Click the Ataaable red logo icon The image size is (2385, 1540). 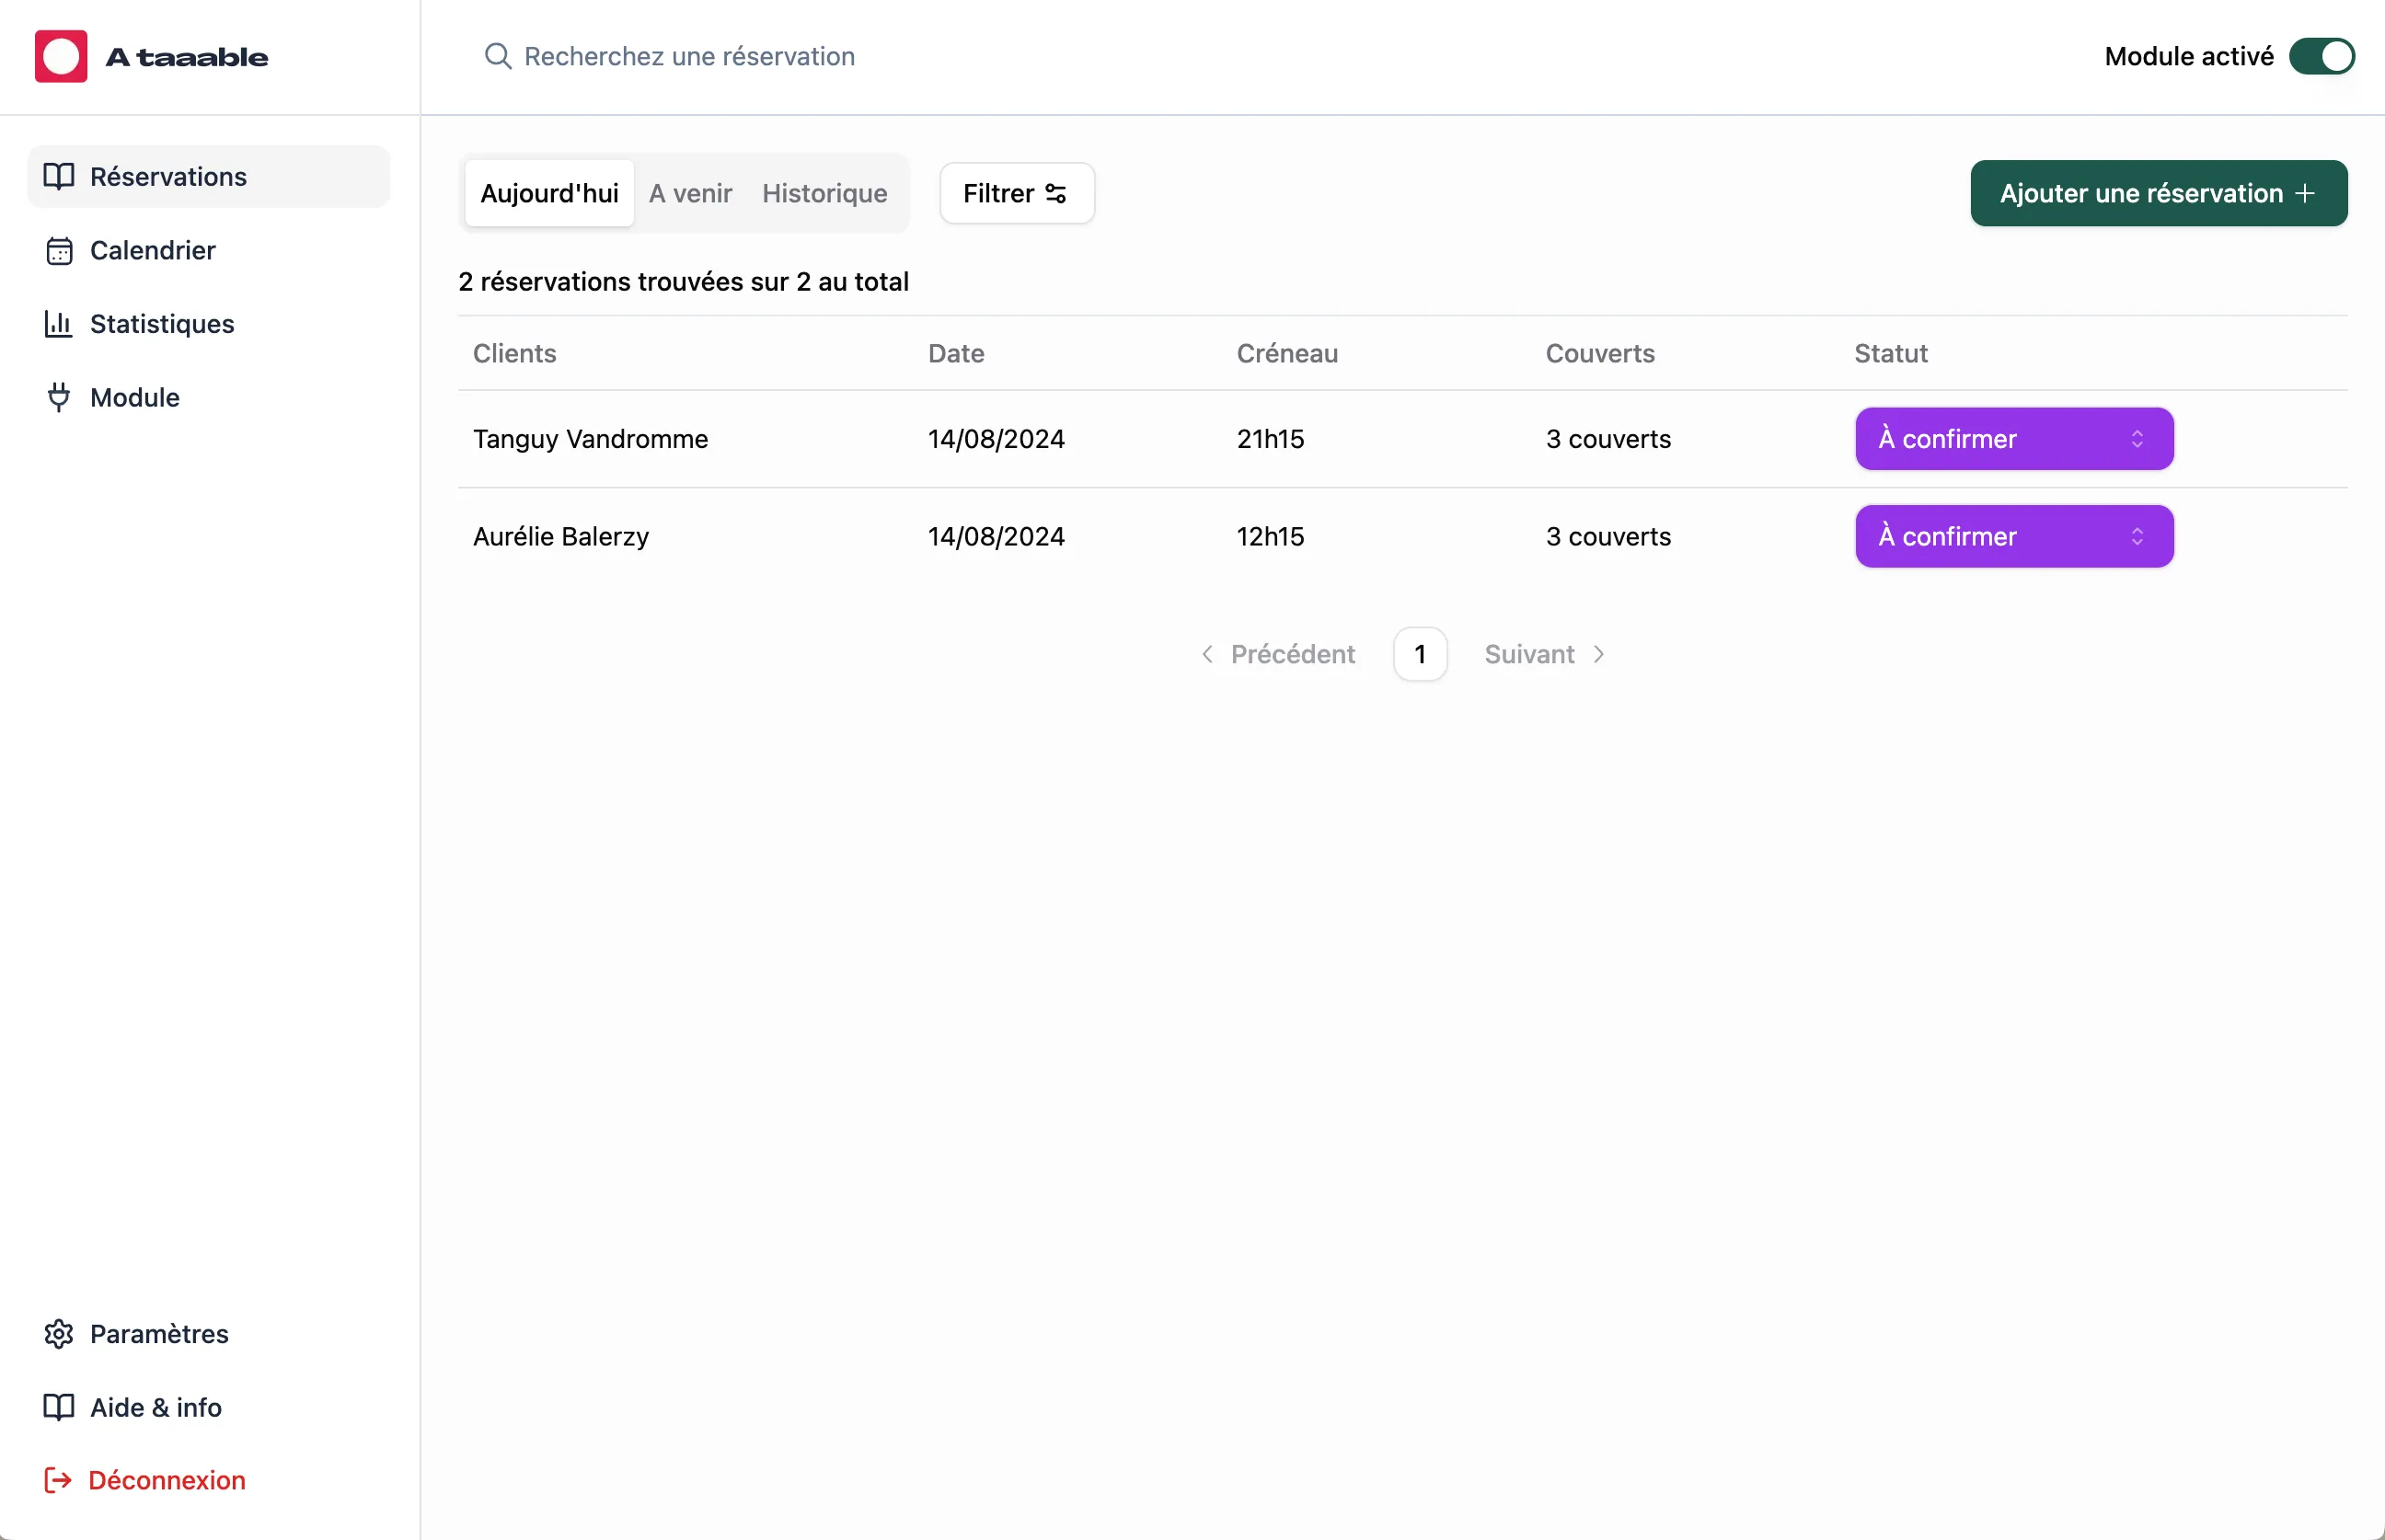tap(61, 56)
